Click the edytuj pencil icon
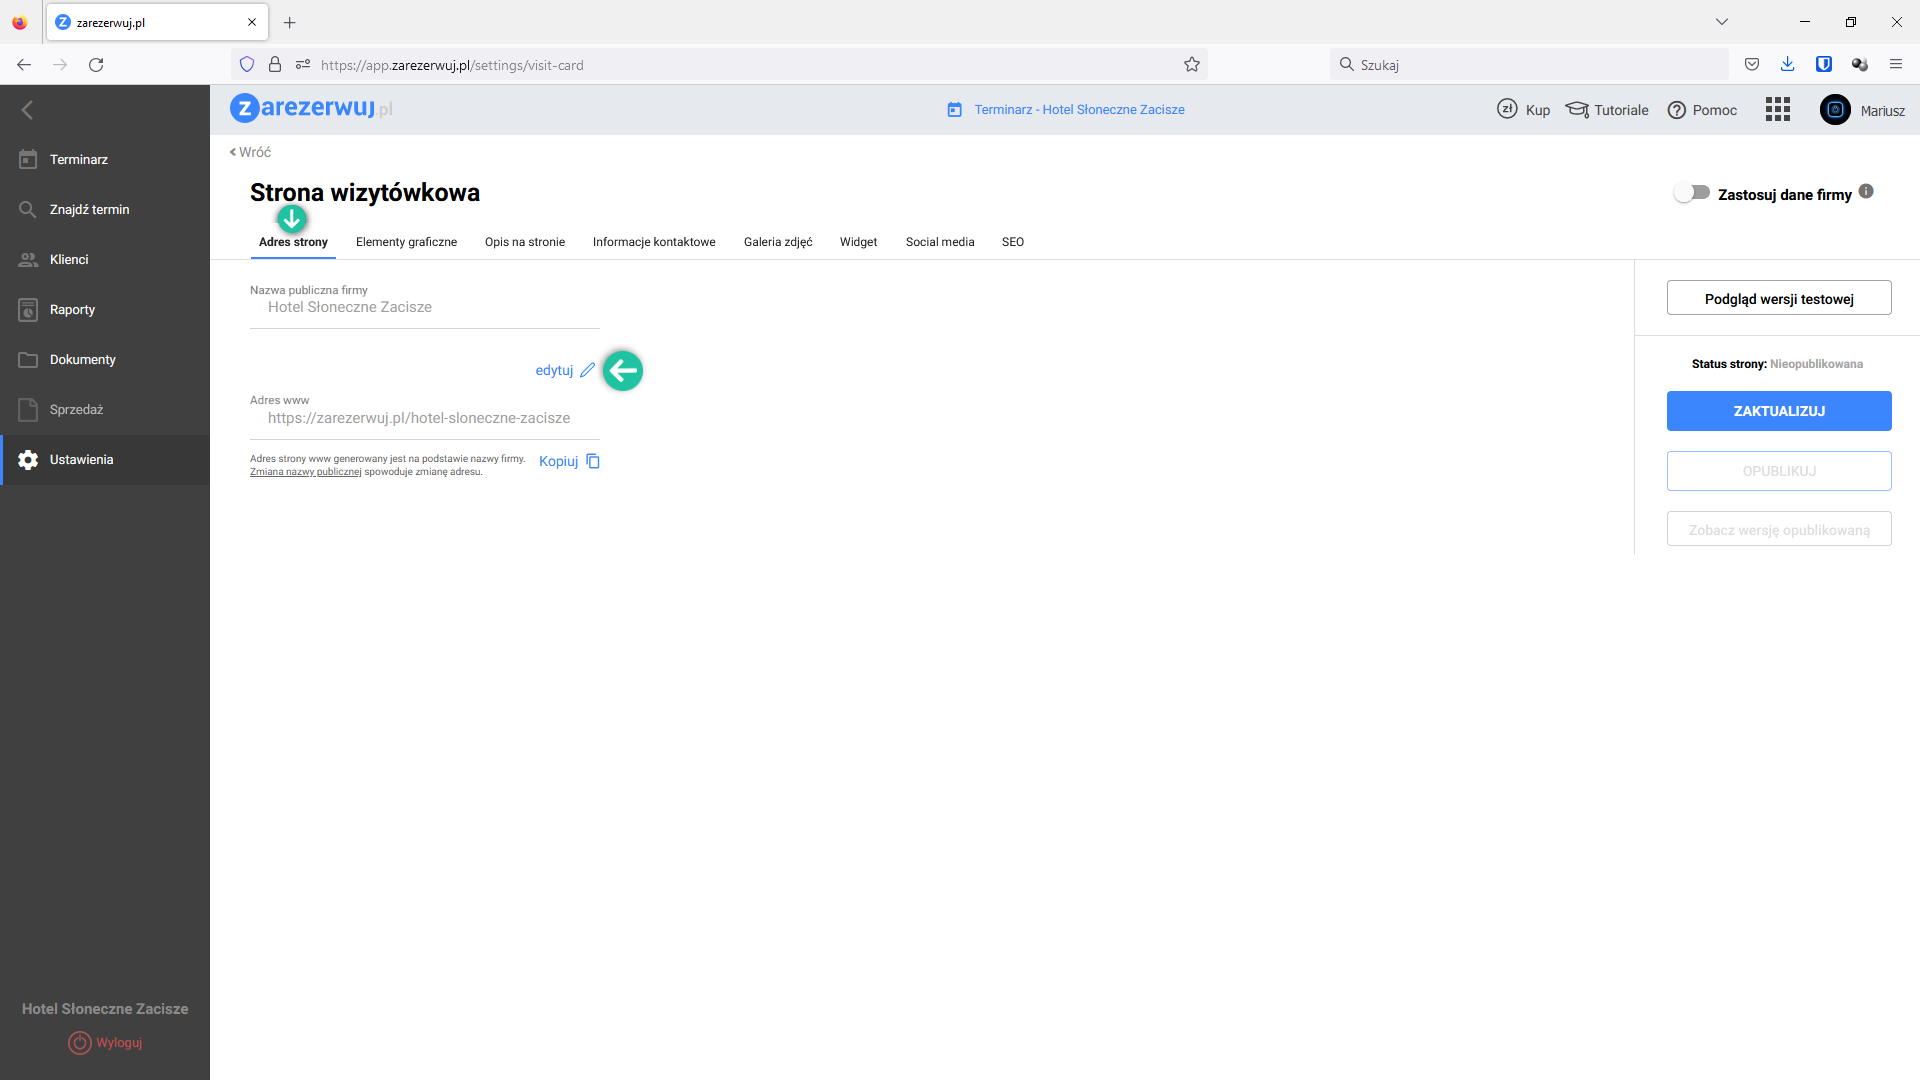 [587, 370]
